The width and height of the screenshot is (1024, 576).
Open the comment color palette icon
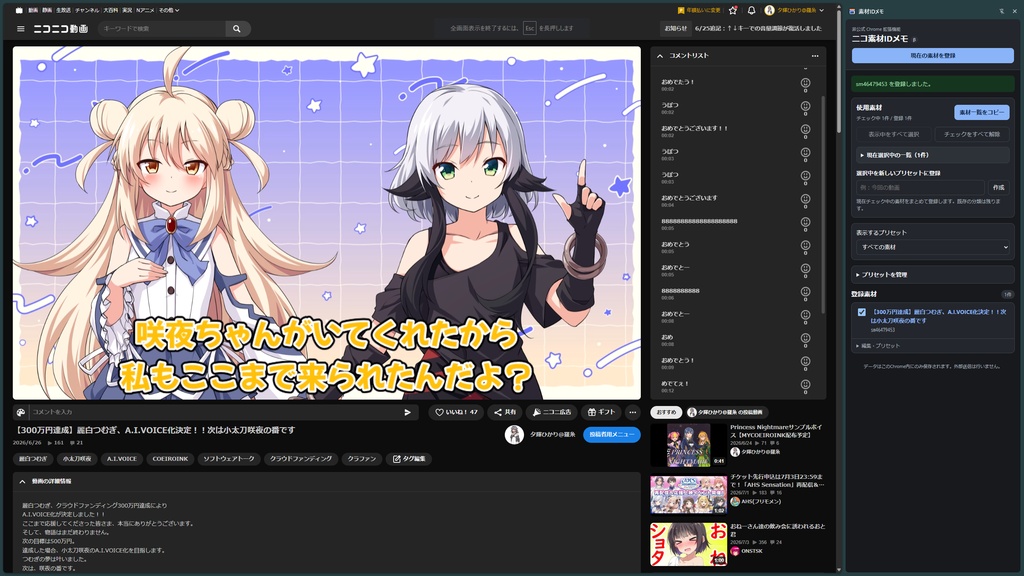21,412
